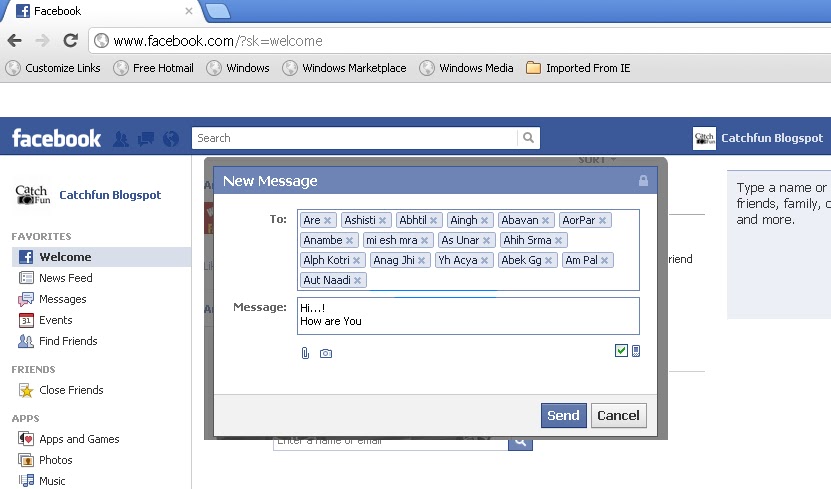Viewport: 831px width, 489px height.
Task: Remove recipient Aut Naadi
Action: (358, 280)
